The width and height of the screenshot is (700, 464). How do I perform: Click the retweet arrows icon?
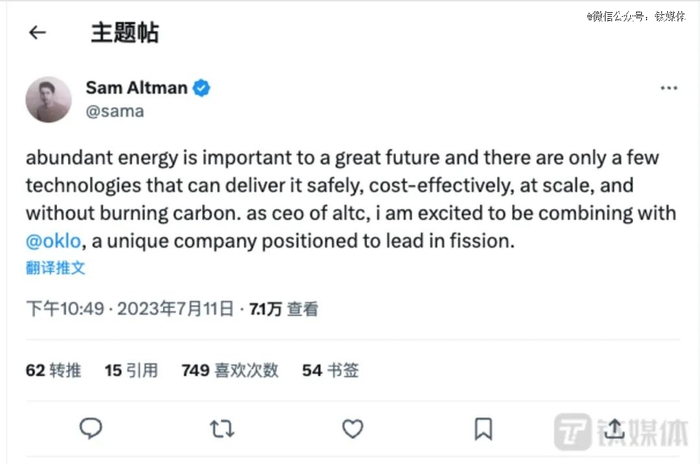point(222,429)
